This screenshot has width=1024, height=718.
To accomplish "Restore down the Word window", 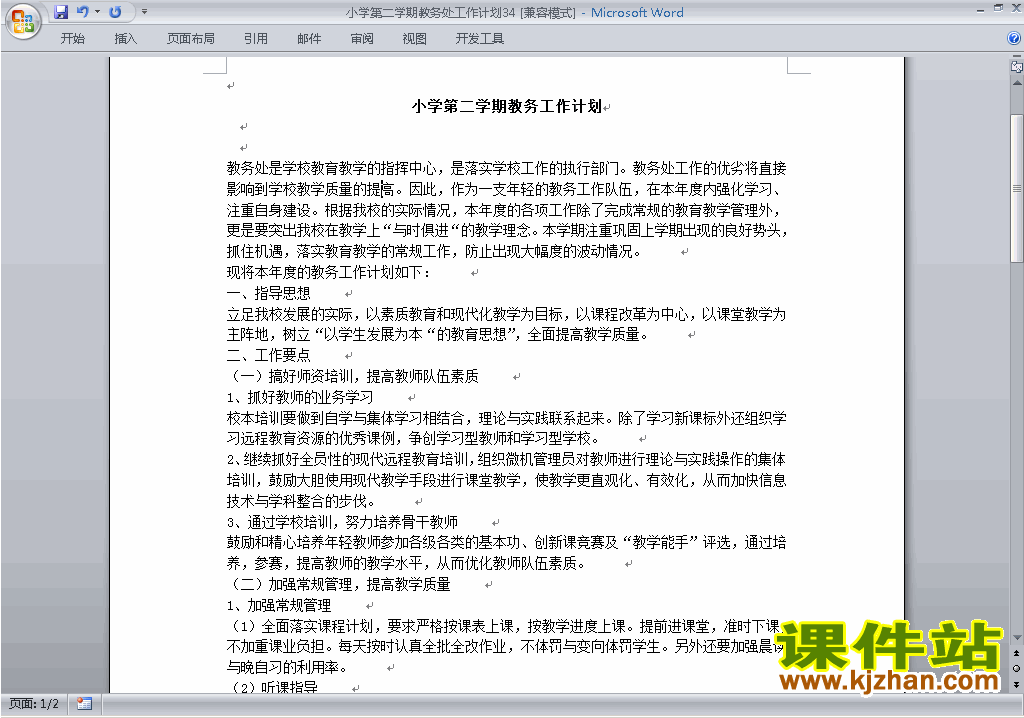I will click(x=998, y=9).
